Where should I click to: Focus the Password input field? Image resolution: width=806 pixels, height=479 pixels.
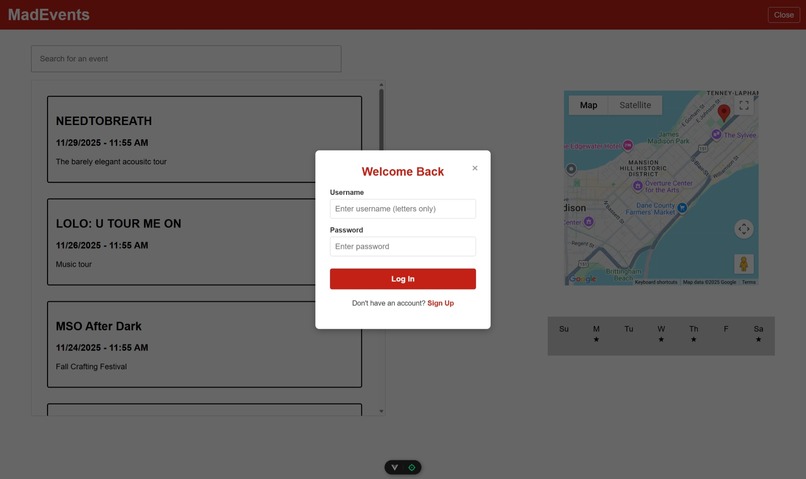coord(402,246)
